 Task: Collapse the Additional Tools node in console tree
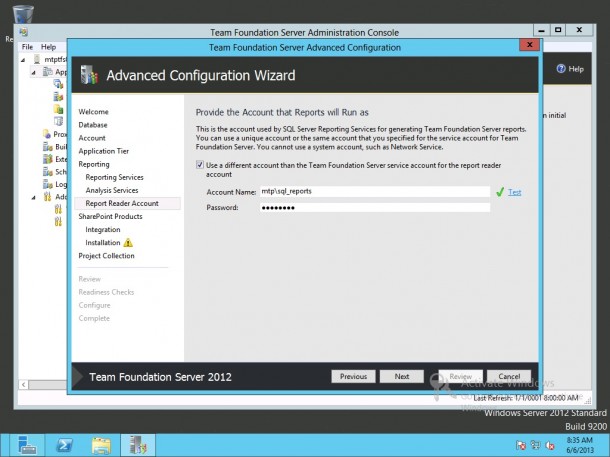(33, 197)
